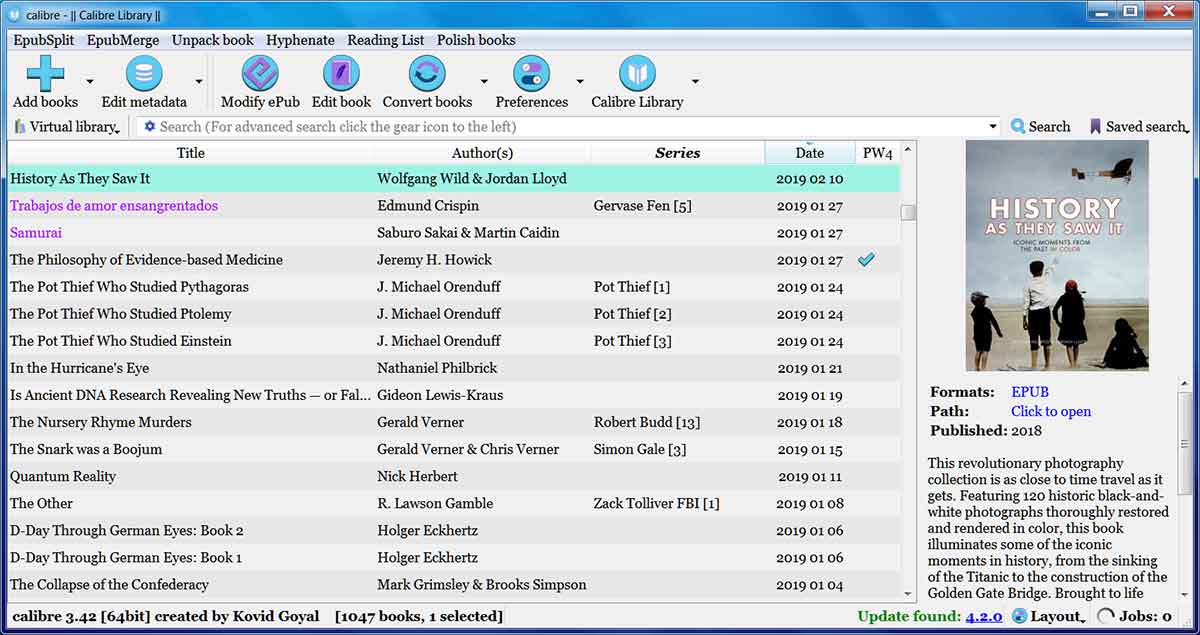This screenshot has height=635, width=1200.
Task: Expand the Preferences dropdown arrow
Action: (x=580, y=81)
